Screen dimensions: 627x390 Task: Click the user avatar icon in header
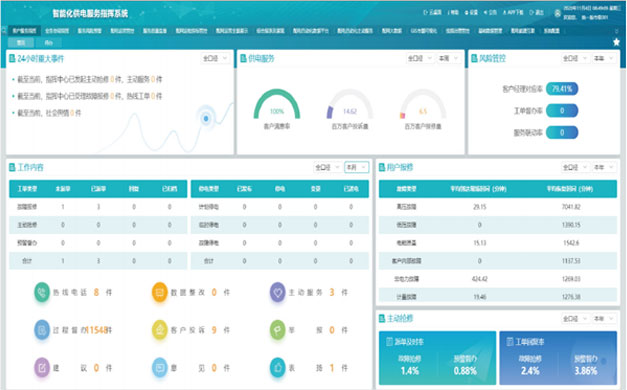(x=557, y=13)
